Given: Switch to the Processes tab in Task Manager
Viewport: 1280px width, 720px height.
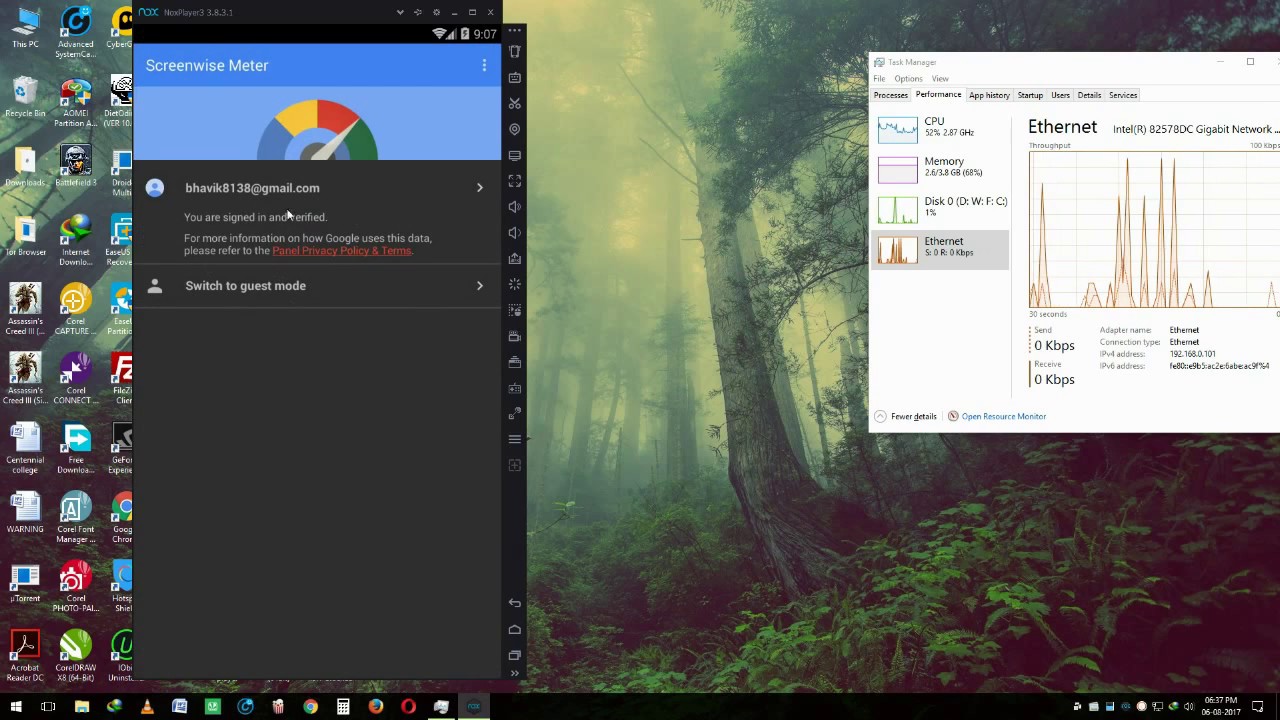Looking at the screenshot, I should click(x=890, y=95).
